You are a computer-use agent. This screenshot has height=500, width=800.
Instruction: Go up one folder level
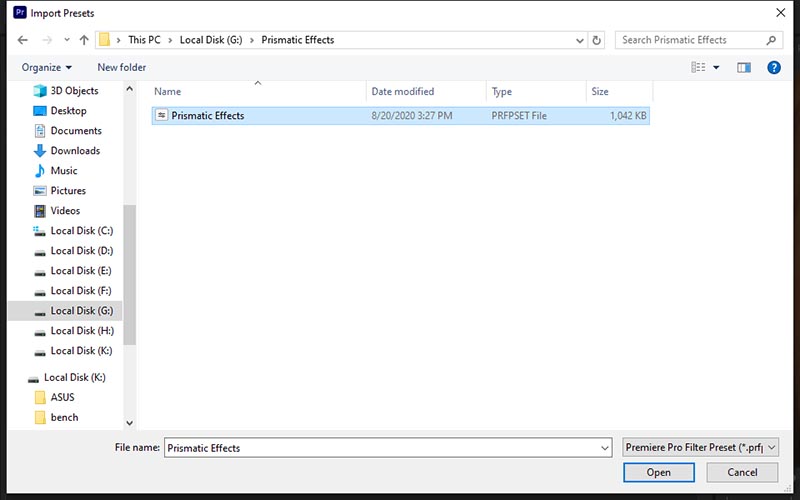pos(84,40)
